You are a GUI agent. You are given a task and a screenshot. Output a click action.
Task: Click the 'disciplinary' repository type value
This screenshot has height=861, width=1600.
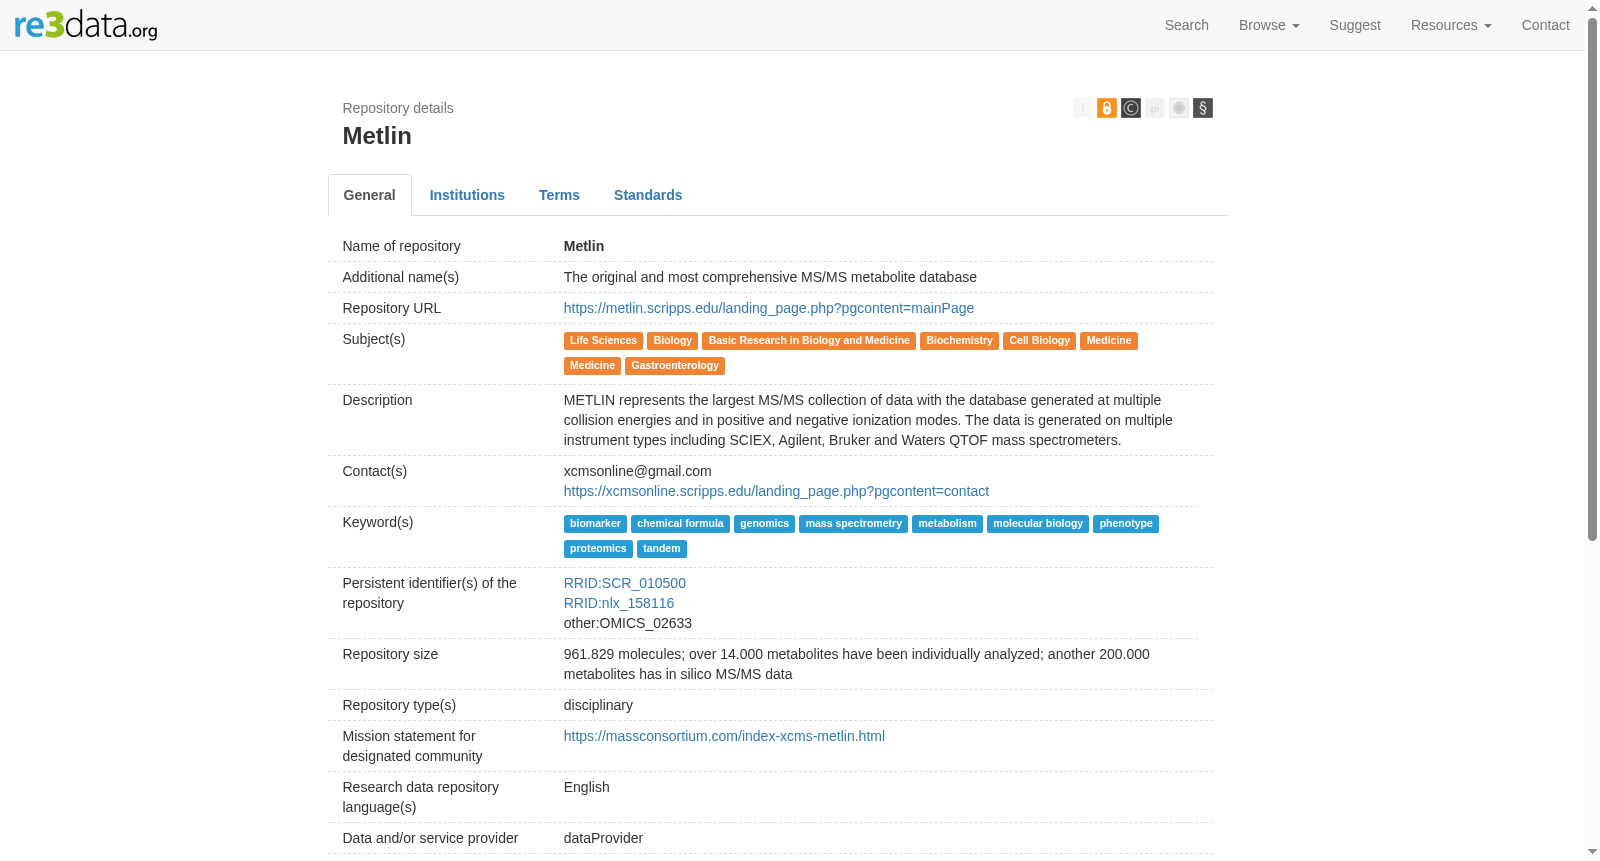click(x=598, y=705)
